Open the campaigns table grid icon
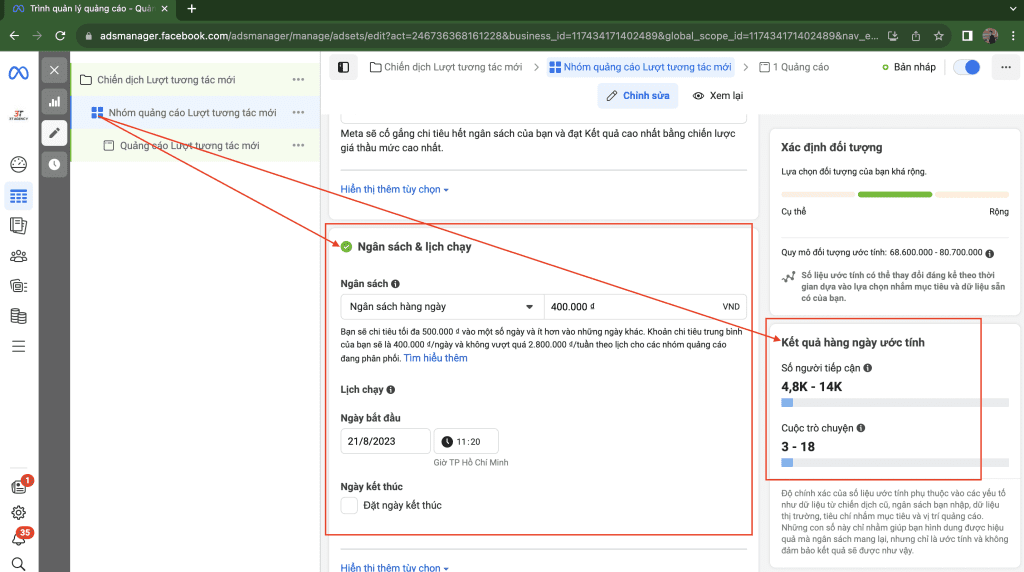The image size is (1024, 572). [x=18, y=196]
